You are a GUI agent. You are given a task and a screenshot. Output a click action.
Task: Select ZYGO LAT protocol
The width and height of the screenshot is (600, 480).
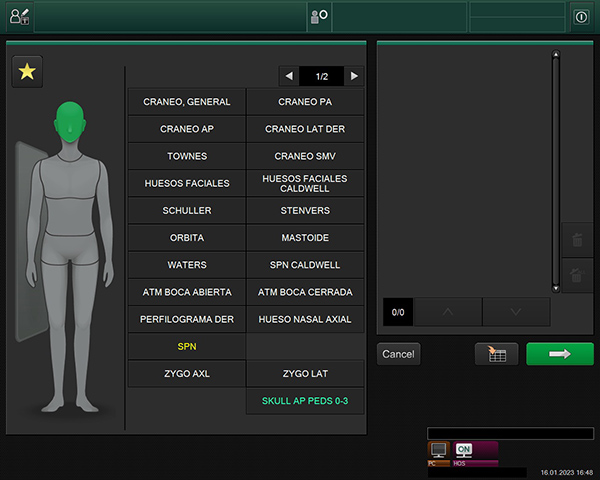[x=305, y=374]
